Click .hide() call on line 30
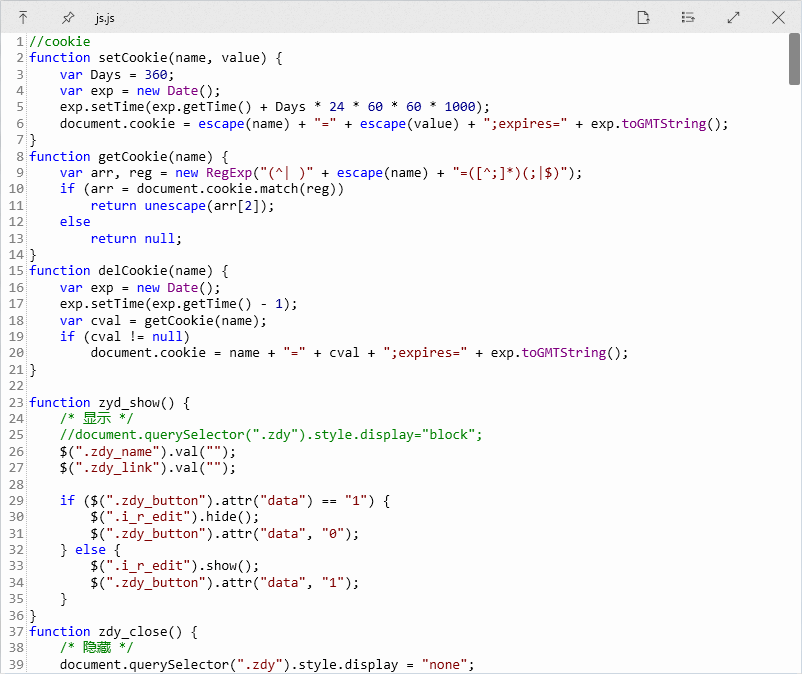 [x=229, y=517]
